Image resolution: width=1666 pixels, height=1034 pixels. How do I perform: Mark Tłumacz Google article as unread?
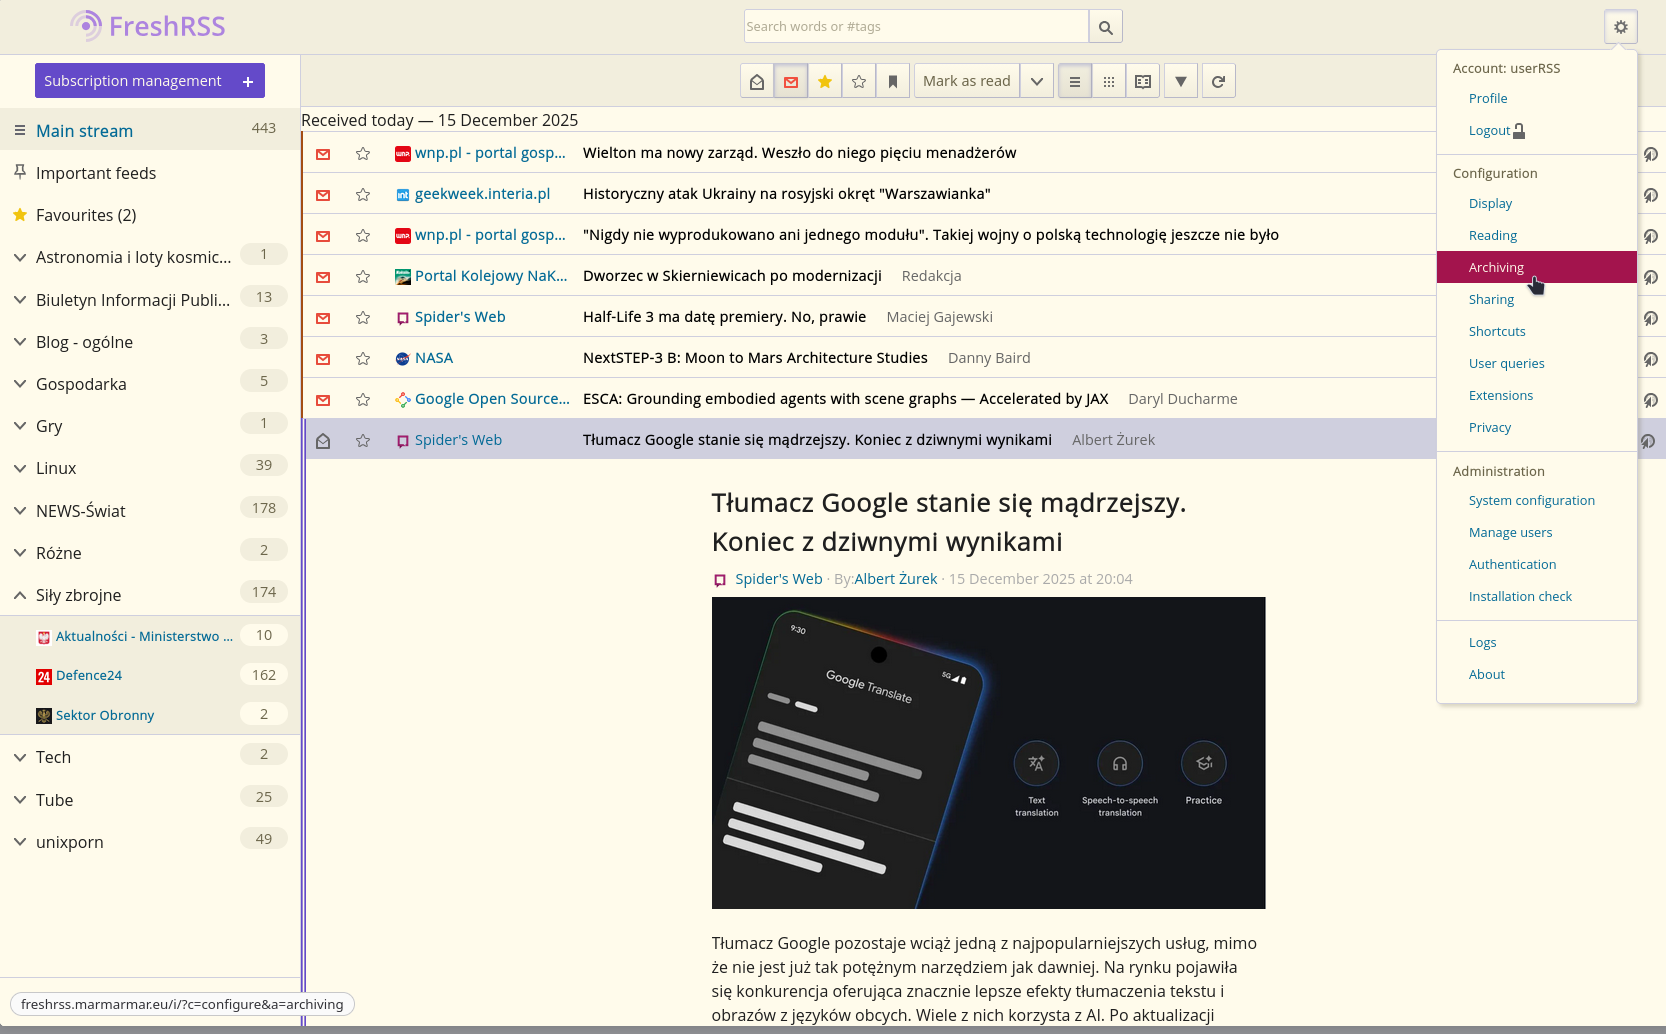point(323,441)
